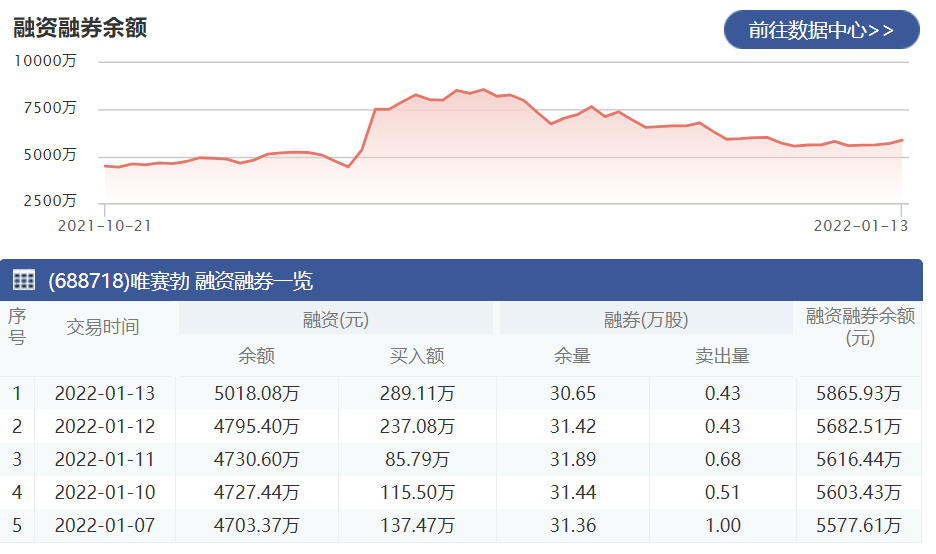Select the 2022-01-12 row date
The height and width of the screenshot is (554, 936).
tap(104, 426)
